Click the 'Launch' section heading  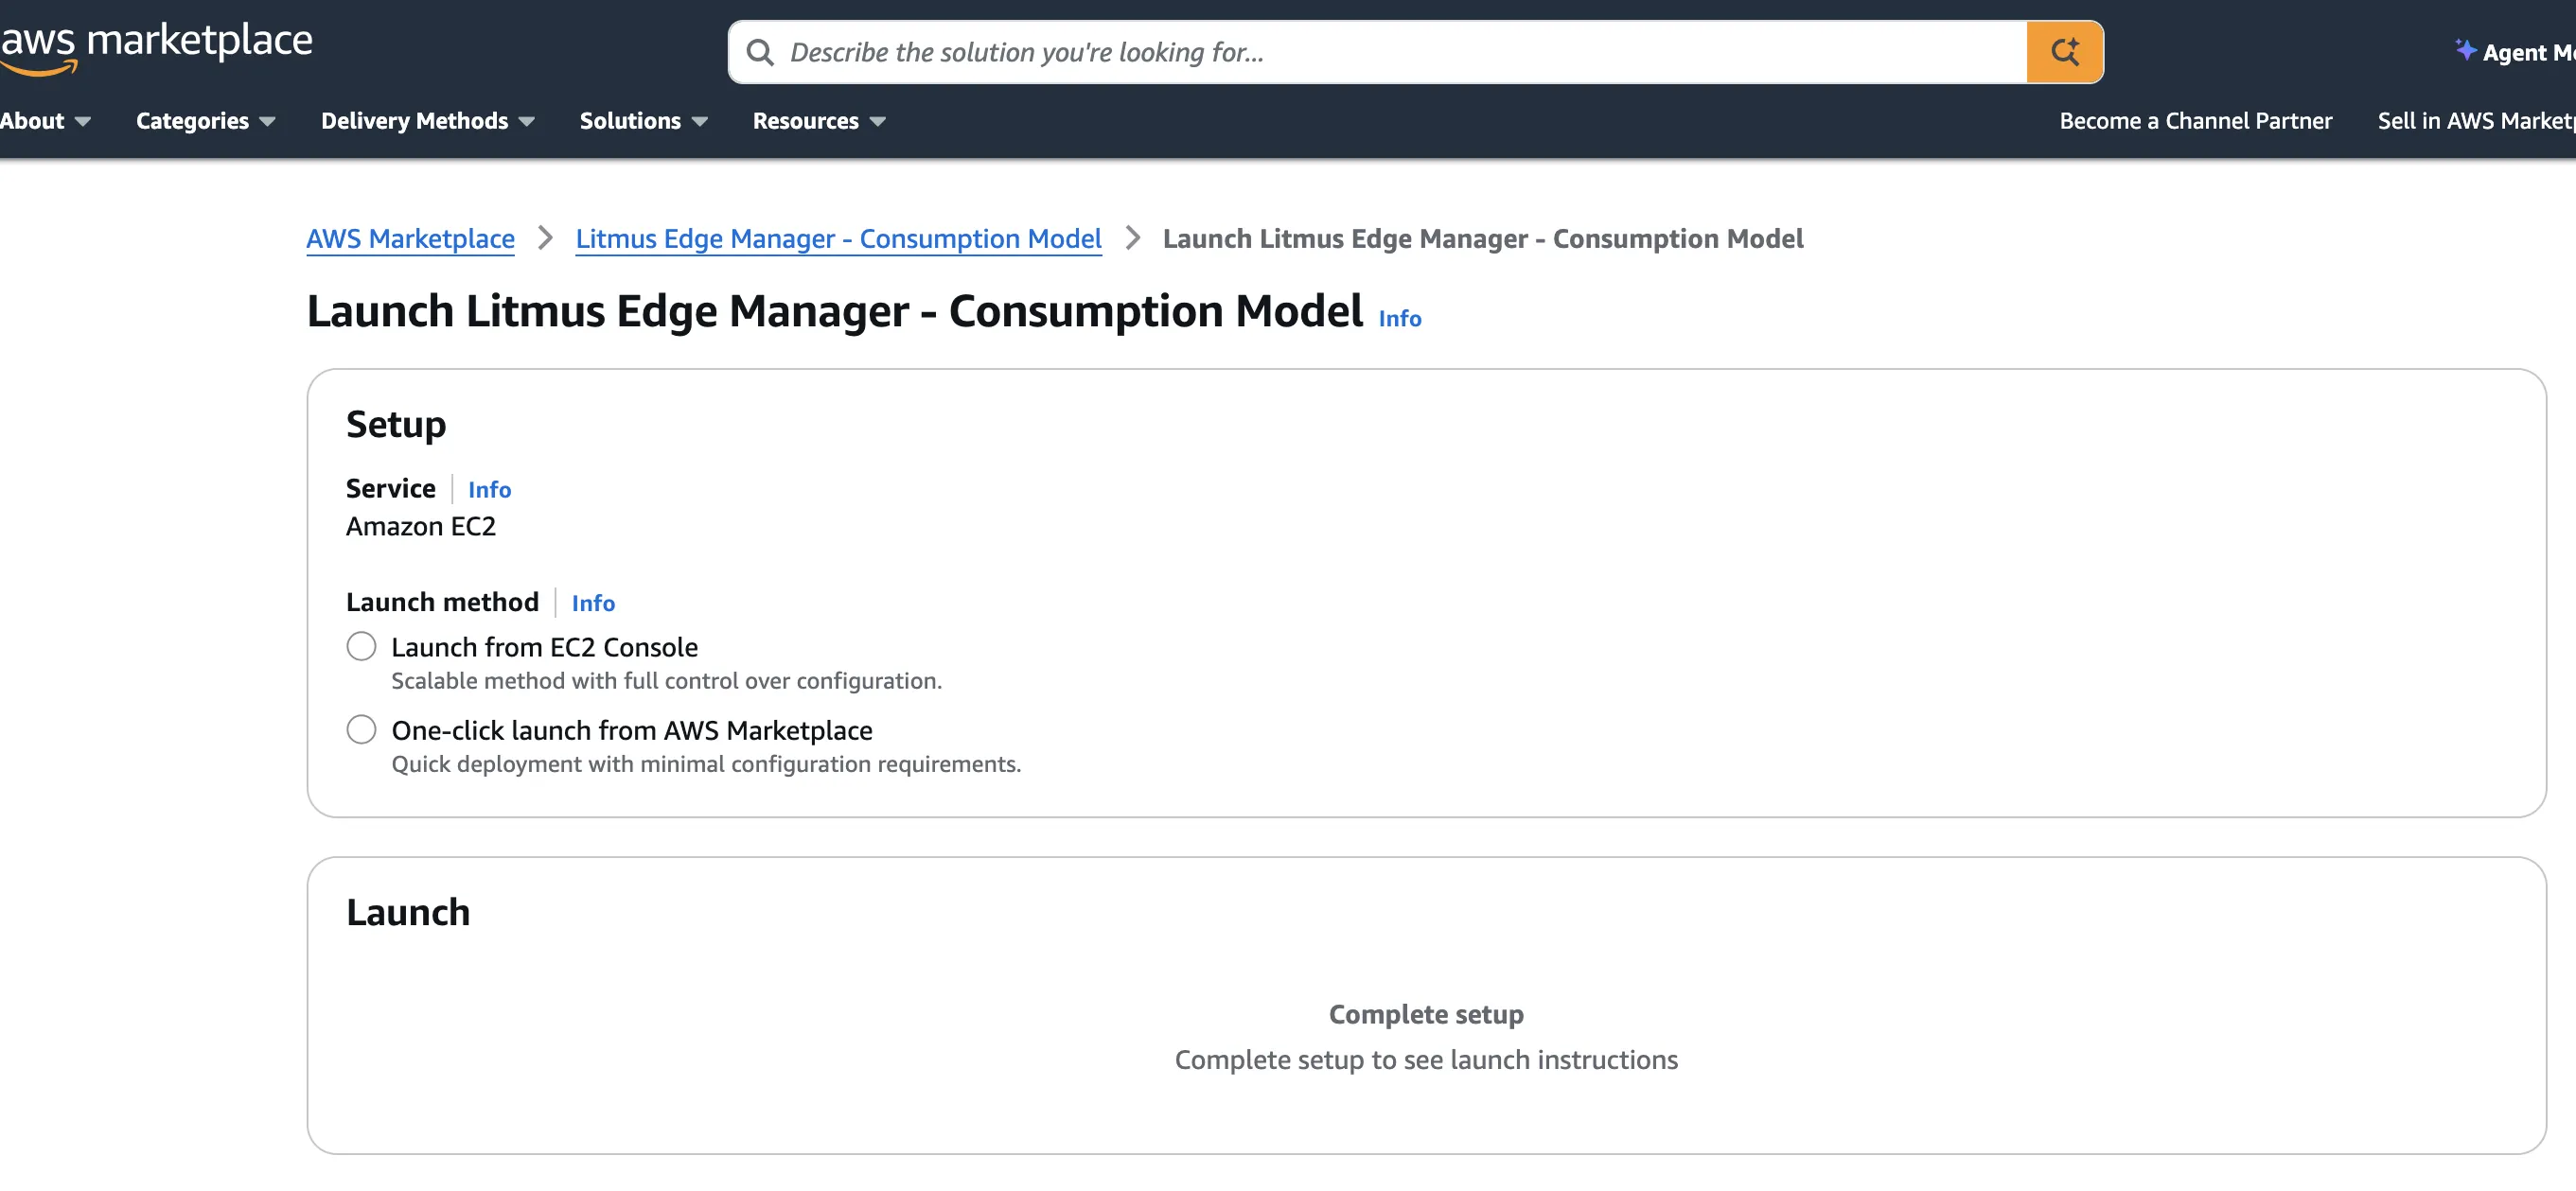pos(408,912)
